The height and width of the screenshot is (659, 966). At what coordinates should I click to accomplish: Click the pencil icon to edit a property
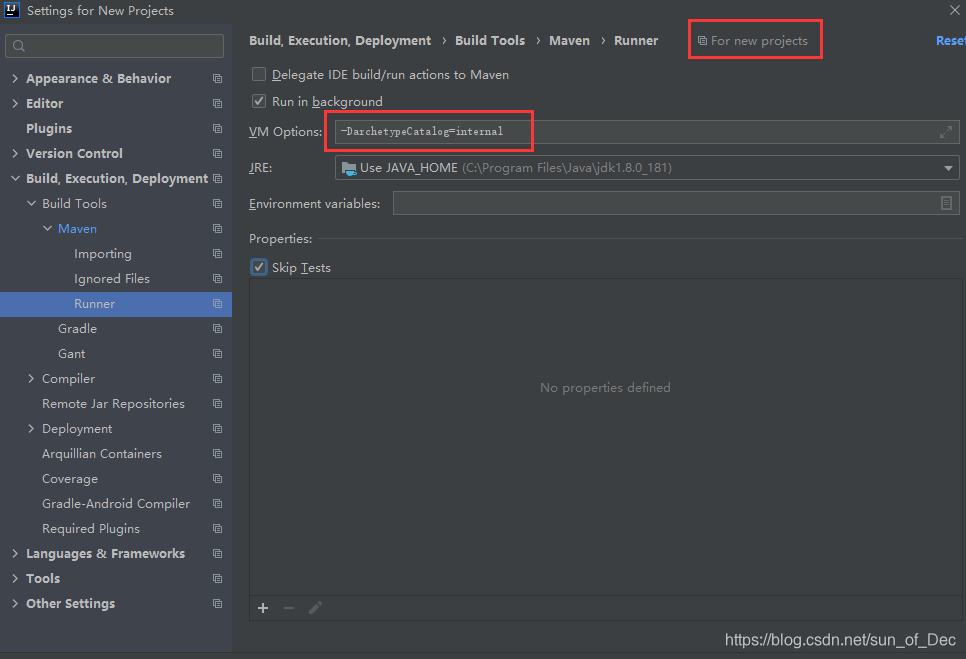[x=315, y=608]
